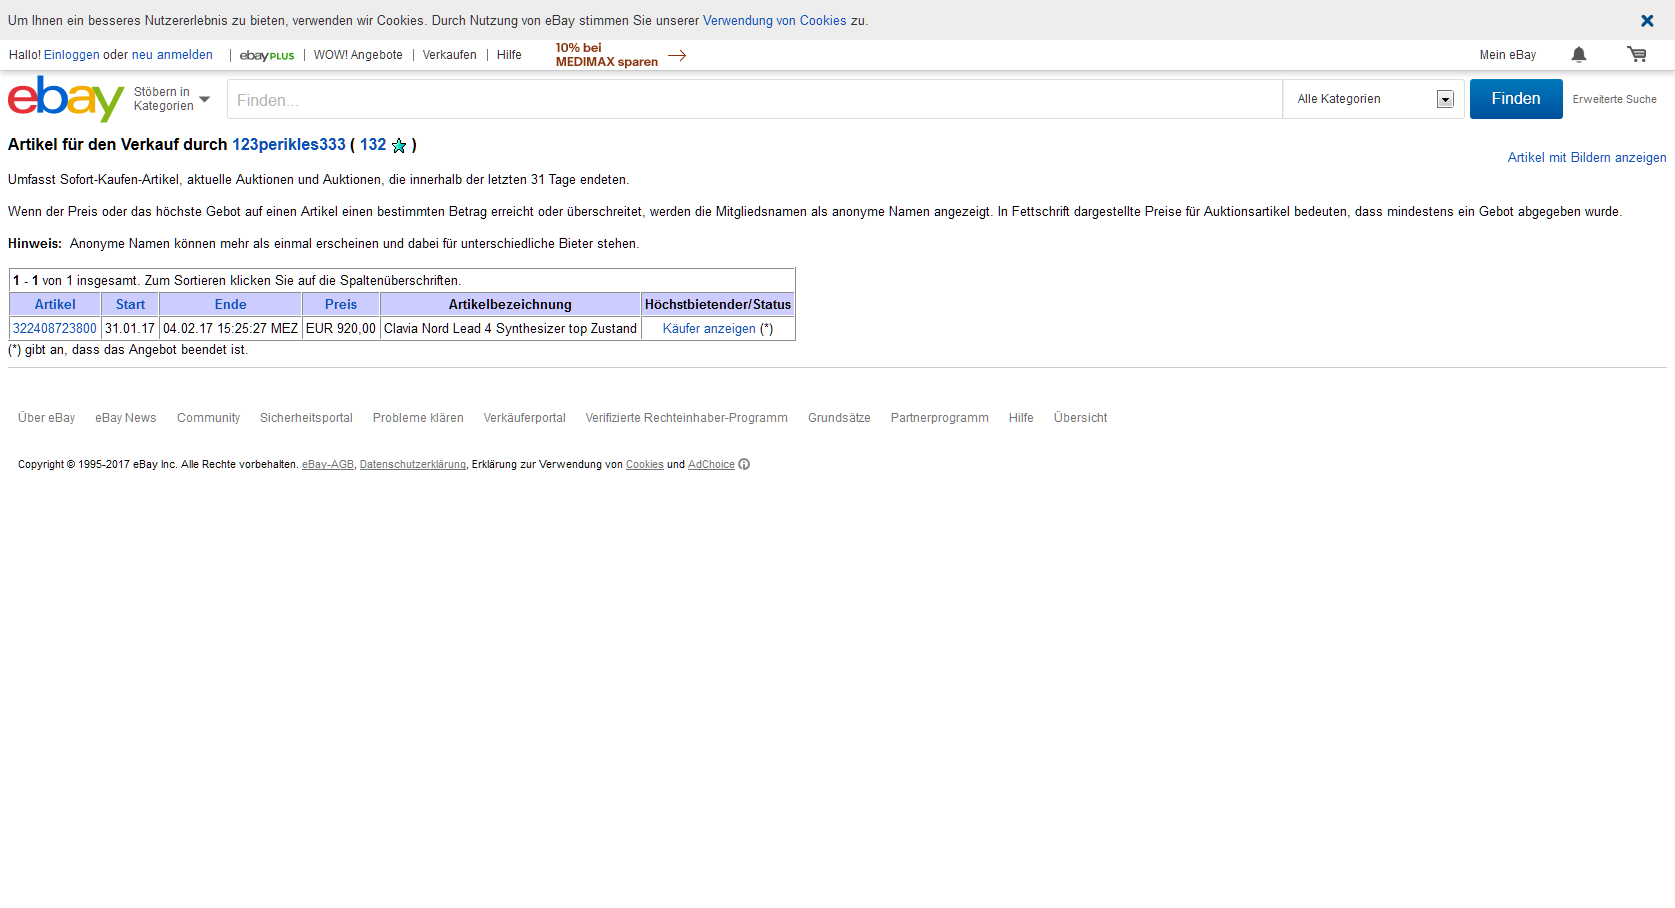
Task: Click the MEDIMAX promotion arrow
Action: [677, 56]
